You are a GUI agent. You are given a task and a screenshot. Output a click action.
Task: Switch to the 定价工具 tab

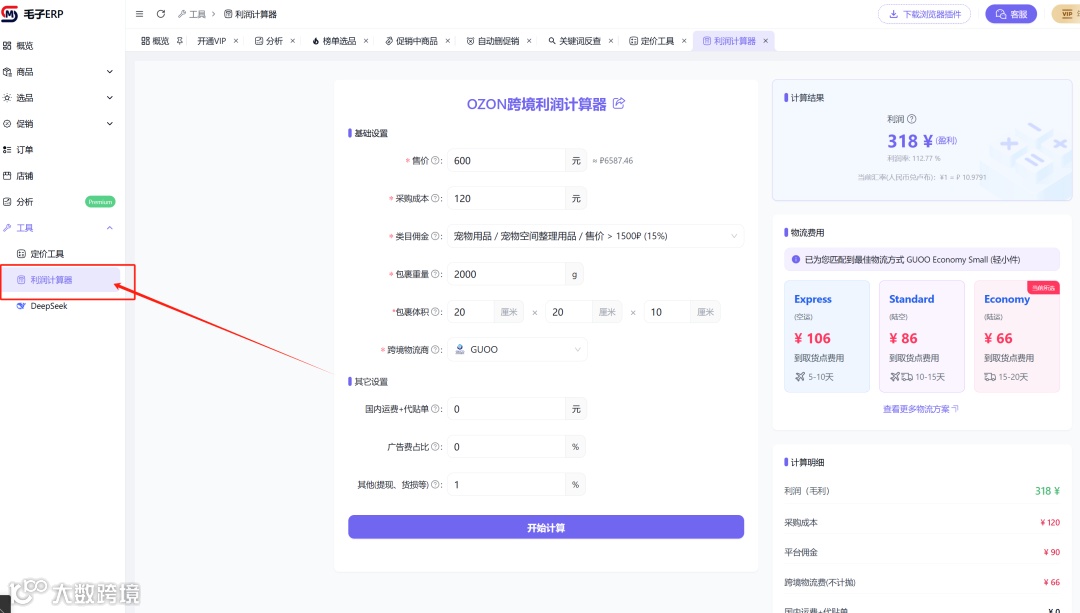[x=652, y=41]
